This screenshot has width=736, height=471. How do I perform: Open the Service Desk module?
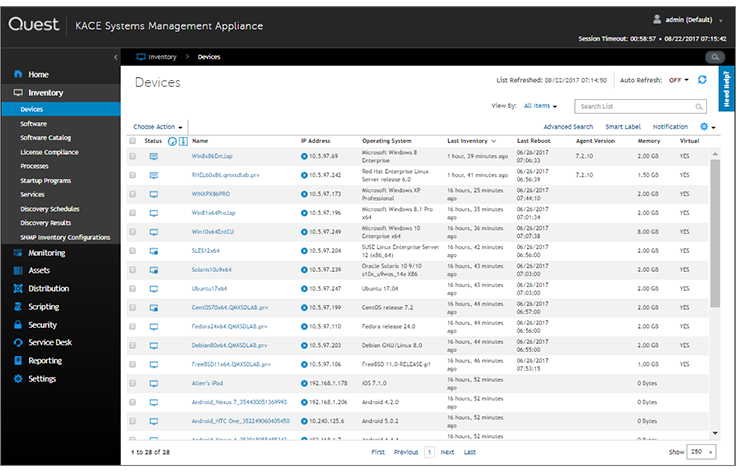tap(52, 343)
